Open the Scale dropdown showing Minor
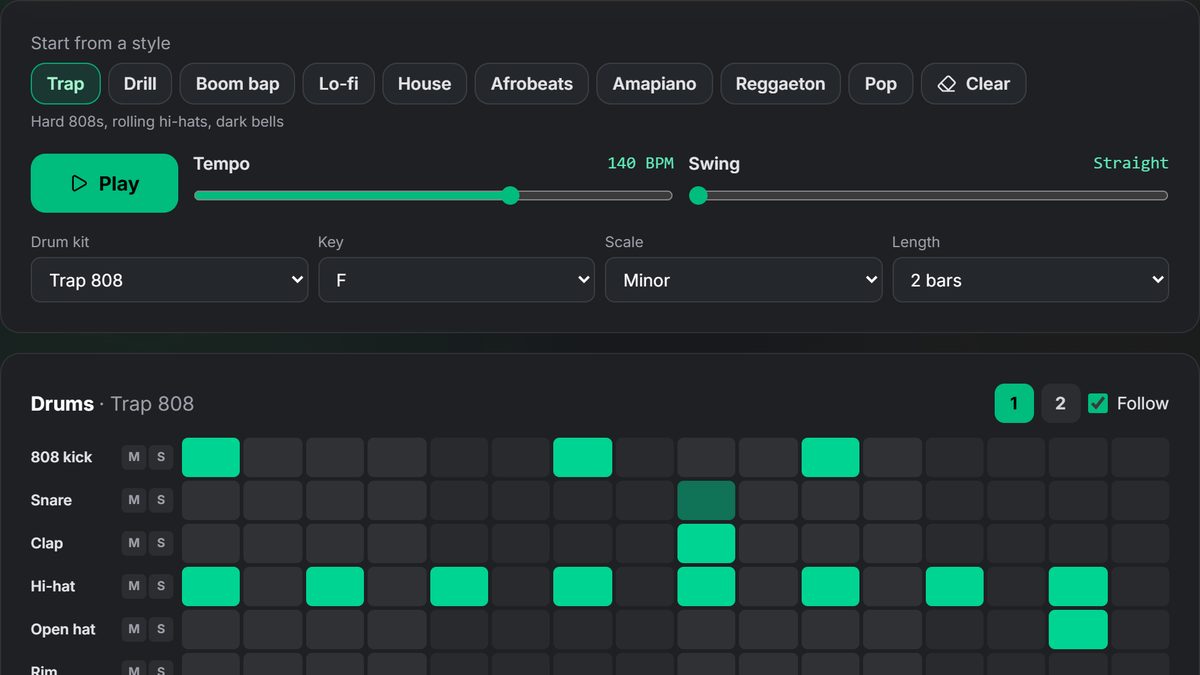 click(743, 280)
